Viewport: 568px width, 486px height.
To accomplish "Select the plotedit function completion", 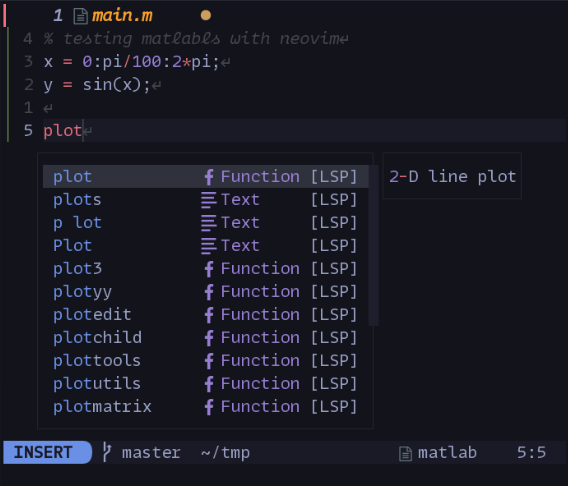I will click(x=206, y=315).
